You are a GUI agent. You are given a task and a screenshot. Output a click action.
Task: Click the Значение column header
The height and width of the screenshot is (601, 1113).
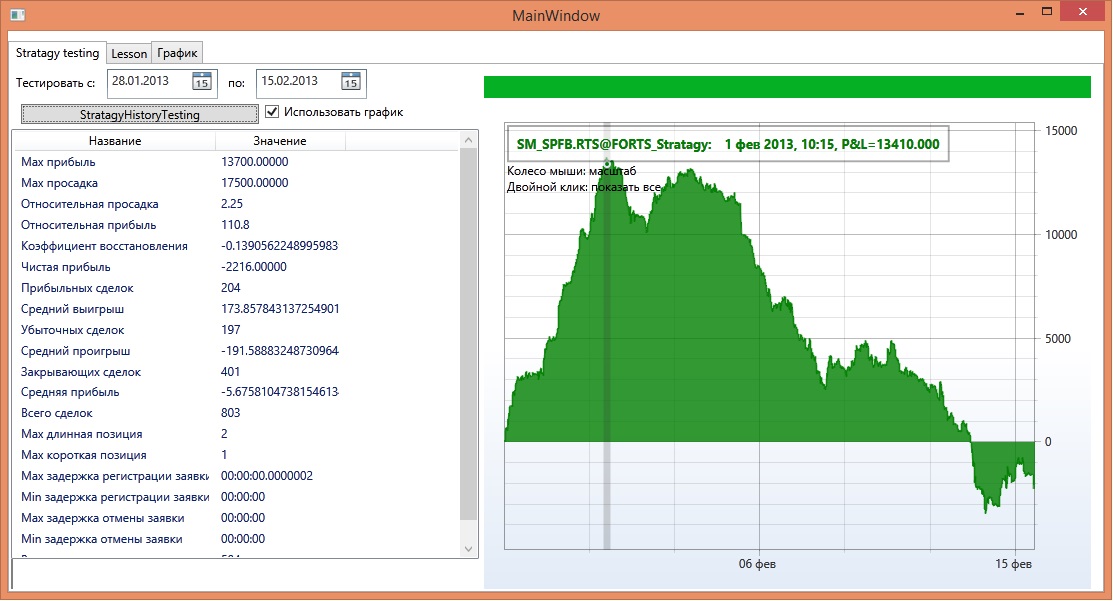pos(280,141)
